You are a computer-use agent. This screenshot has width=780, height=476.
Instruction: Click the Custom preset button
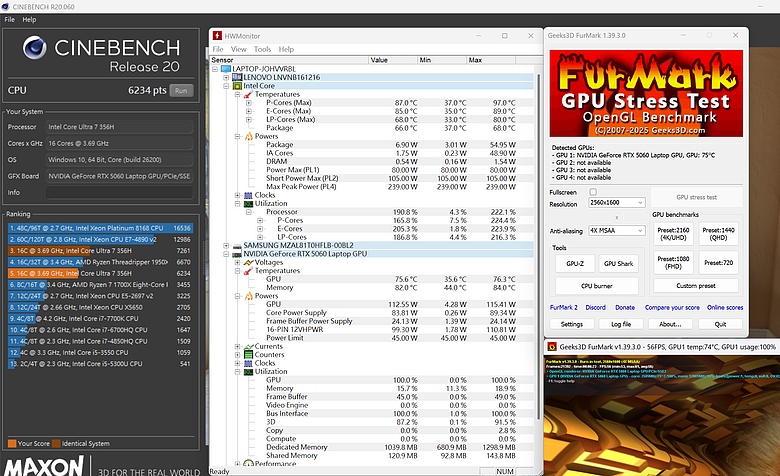coord(696,286)
